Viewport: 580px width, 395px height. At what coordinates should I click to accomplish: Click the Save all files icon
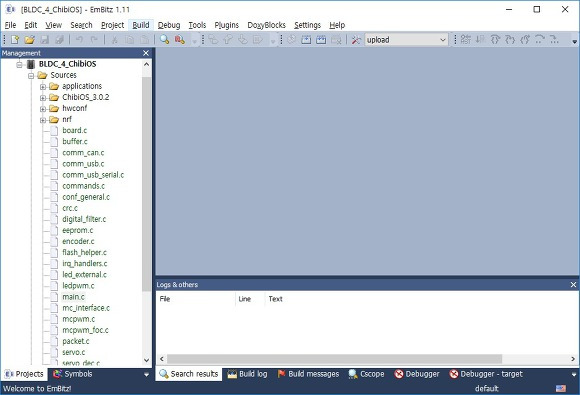[x=59, y=40]
